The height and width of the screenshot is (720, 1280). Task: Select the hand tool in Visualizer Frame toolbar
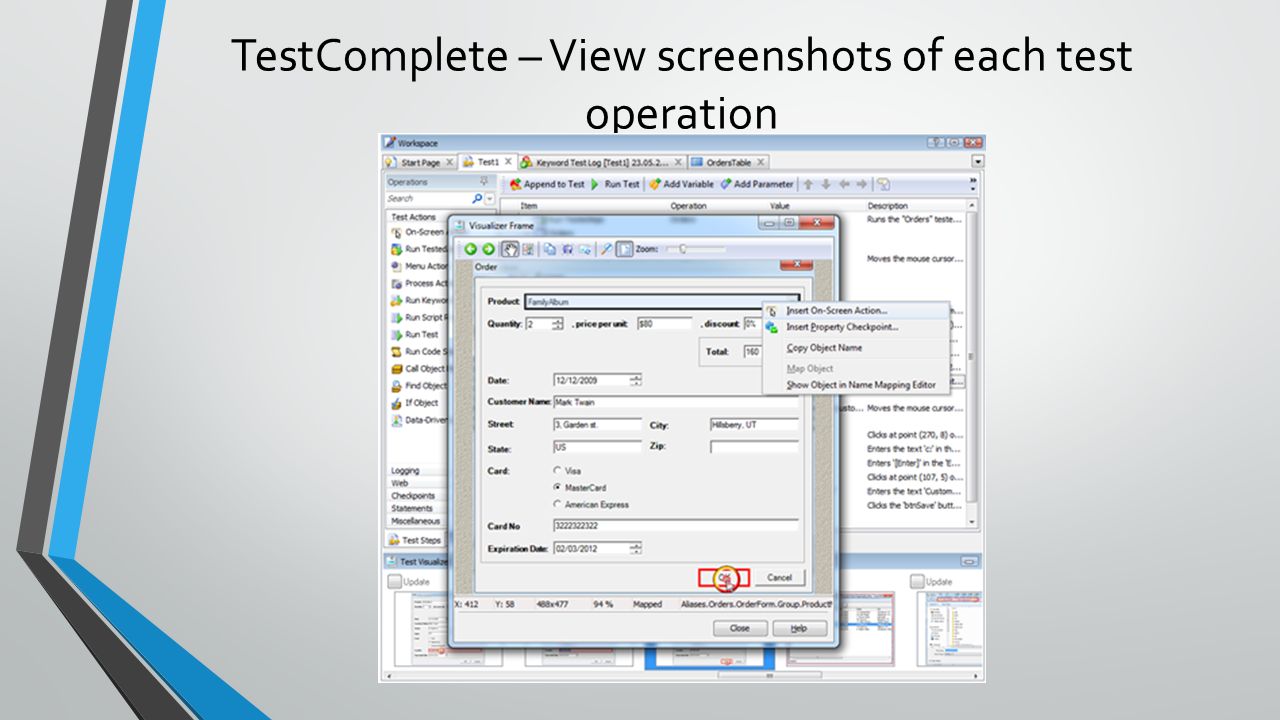(x=510, y=249)
